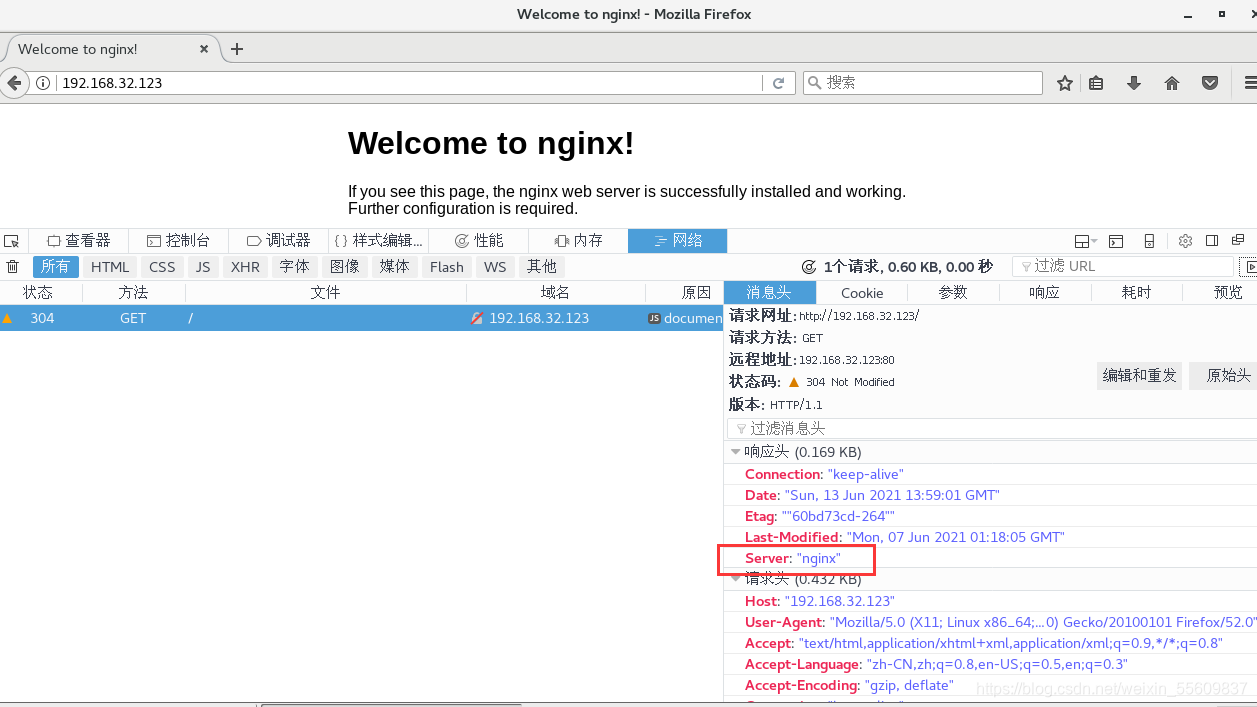Open Pocket save icon

click(x=1210, y=83)
